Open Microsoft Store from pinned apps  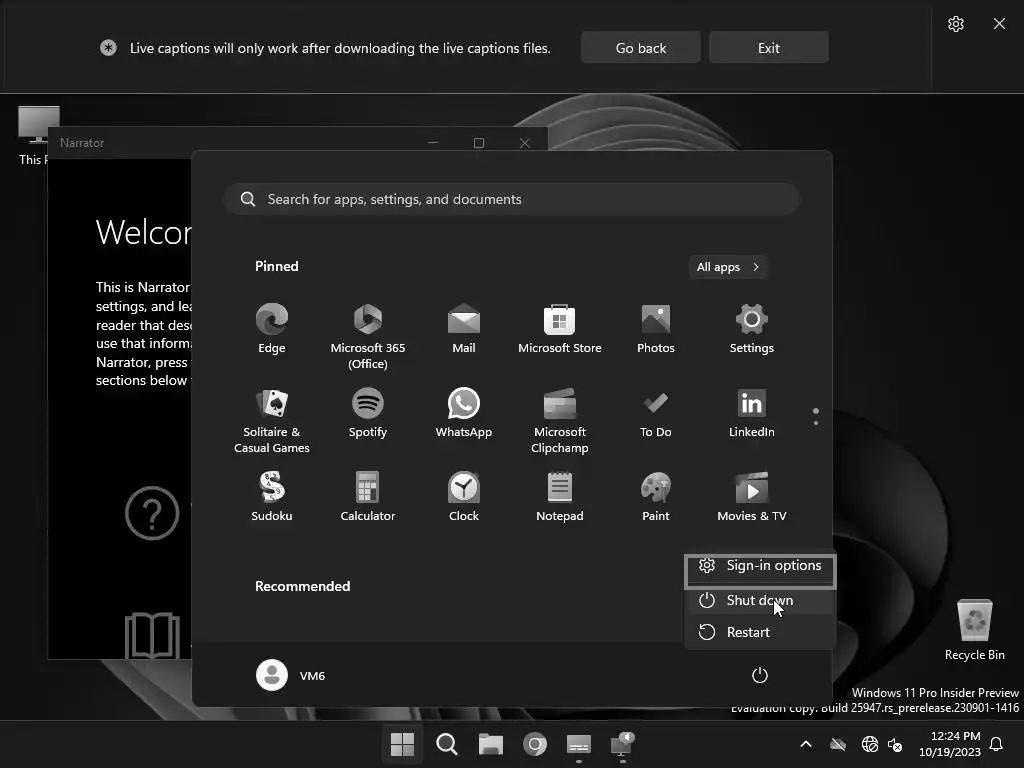[560, 328]
